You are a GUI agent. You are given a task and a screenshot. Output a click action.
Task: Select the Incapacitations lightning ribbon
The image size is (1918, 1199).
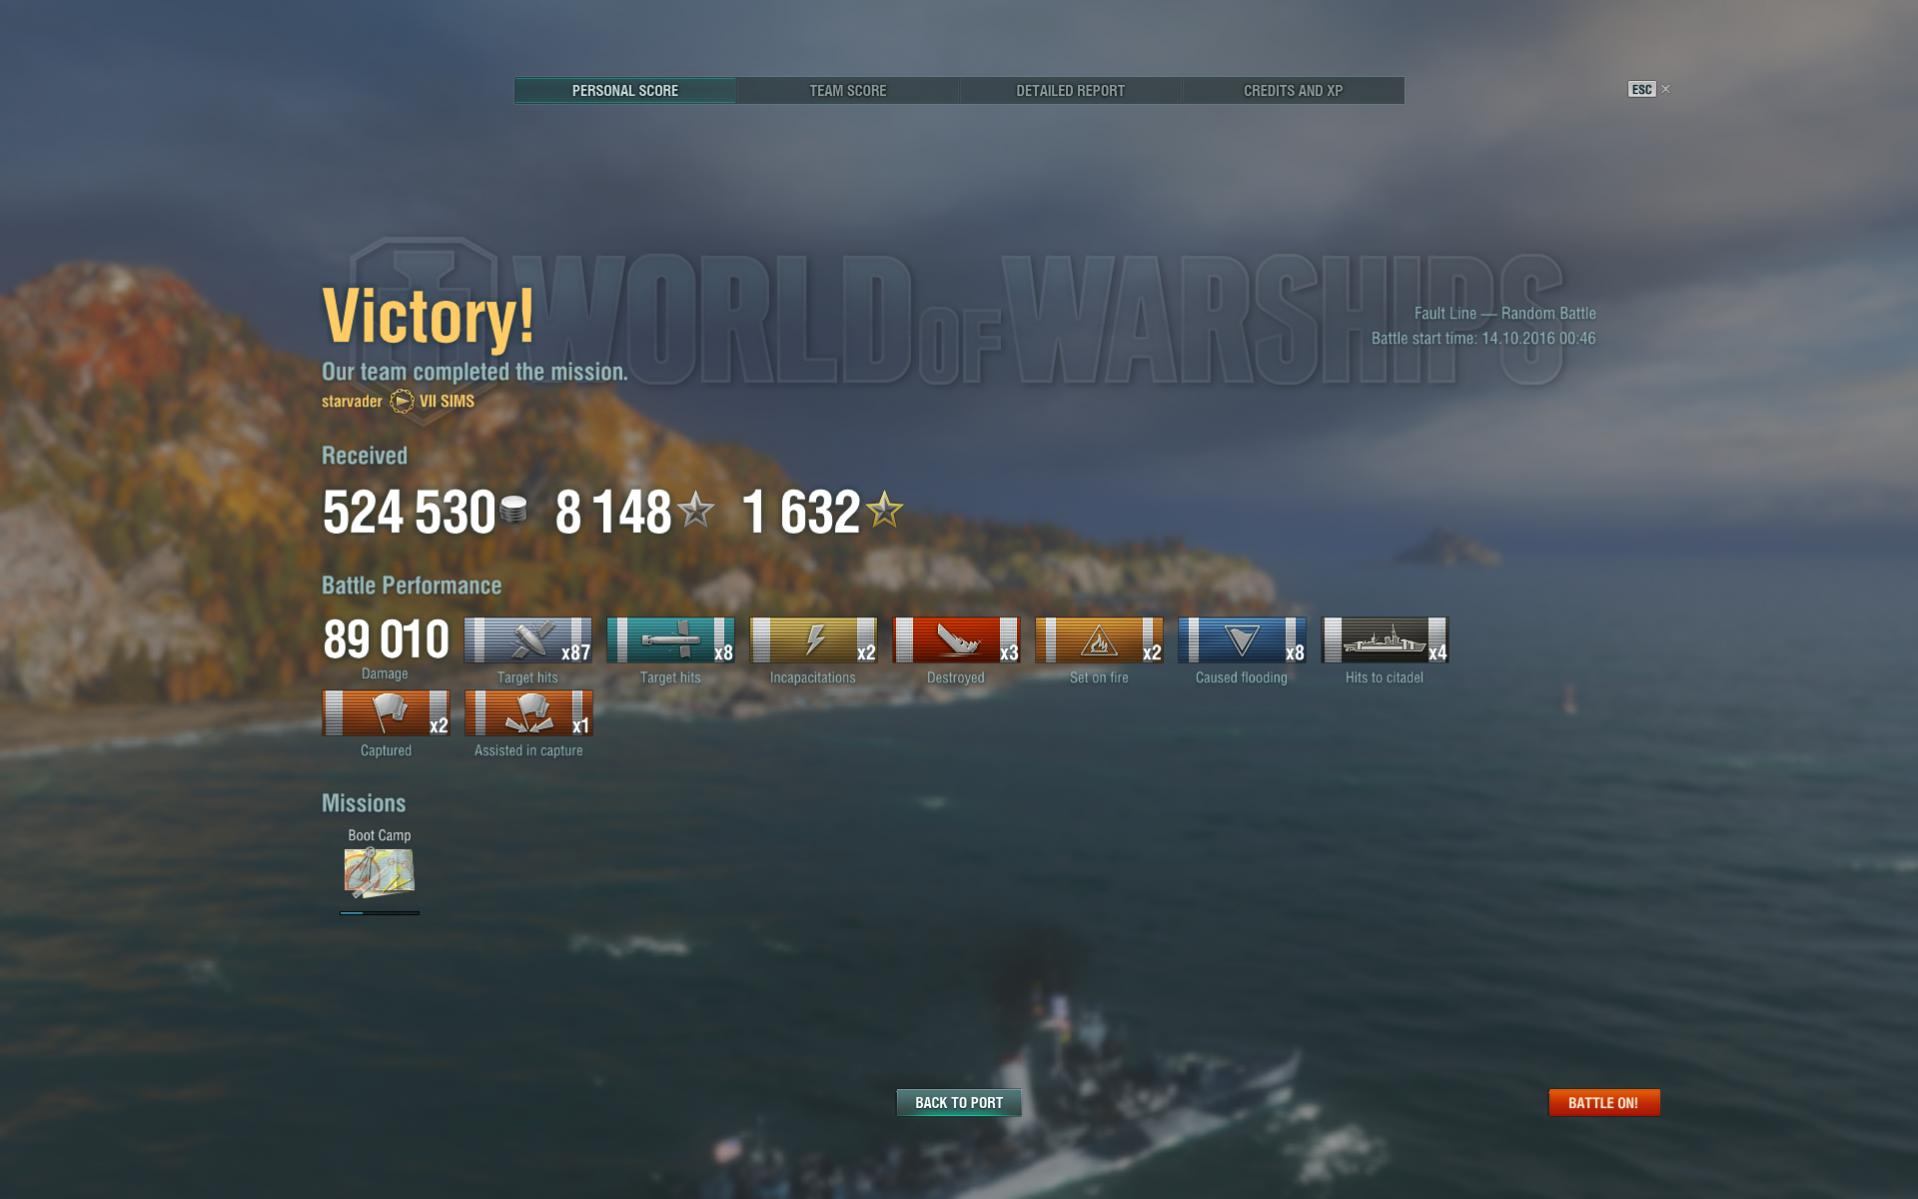click(813, 640)
